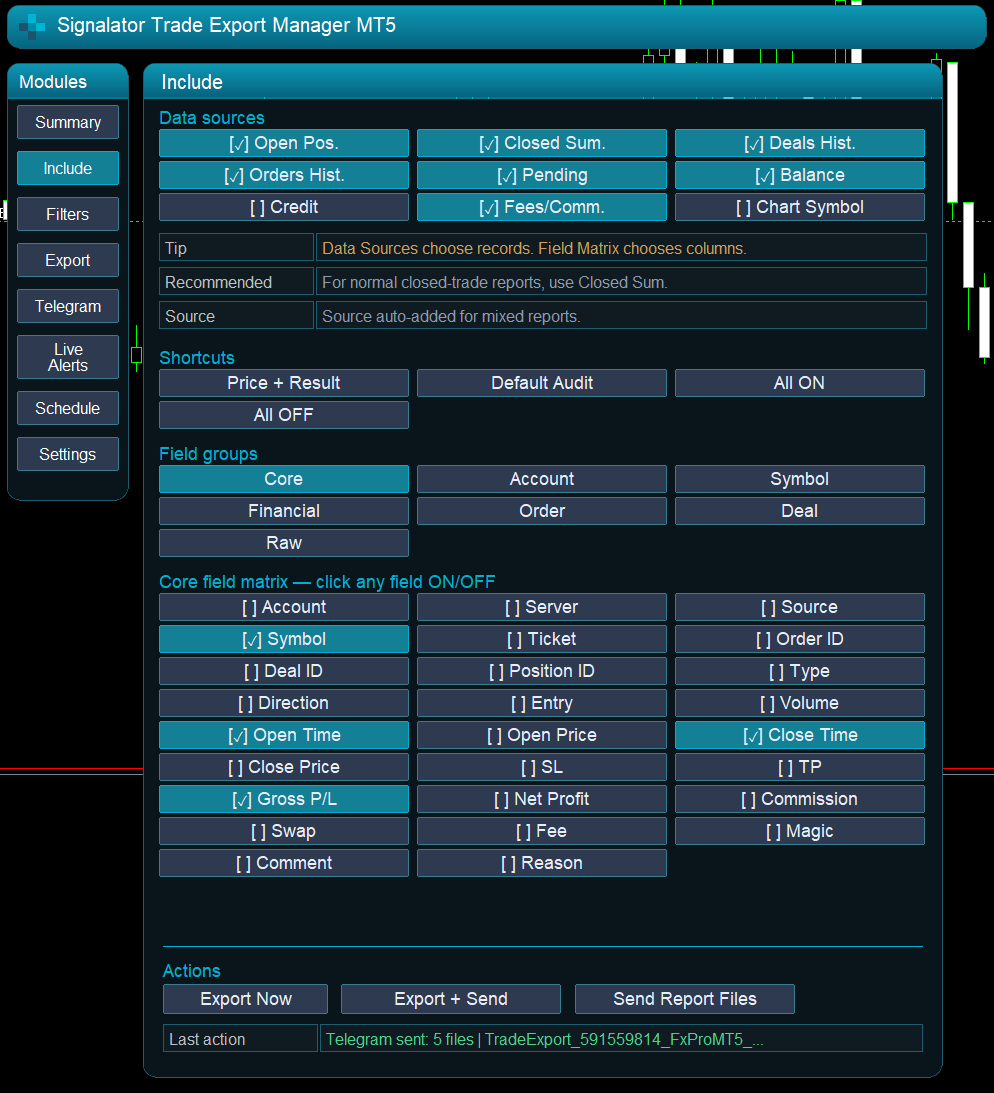994x1093 pixels.
Task: Apply the Price + Result shortcut
Action: pos(284,383)
